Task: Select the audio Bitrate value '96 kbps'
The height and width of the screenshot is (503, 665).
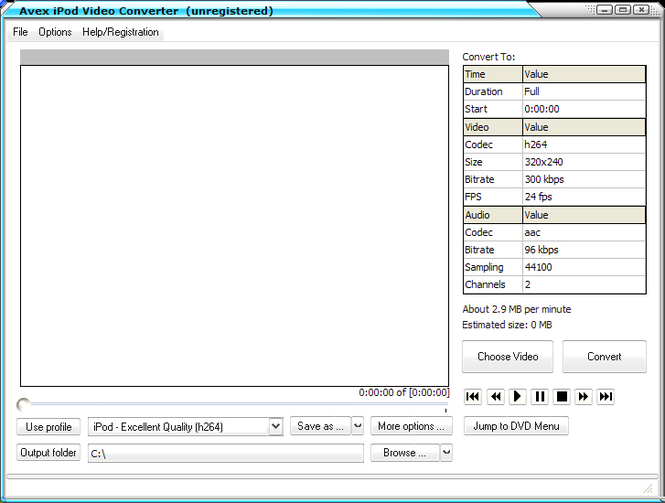Action: [x=584, y=250]
